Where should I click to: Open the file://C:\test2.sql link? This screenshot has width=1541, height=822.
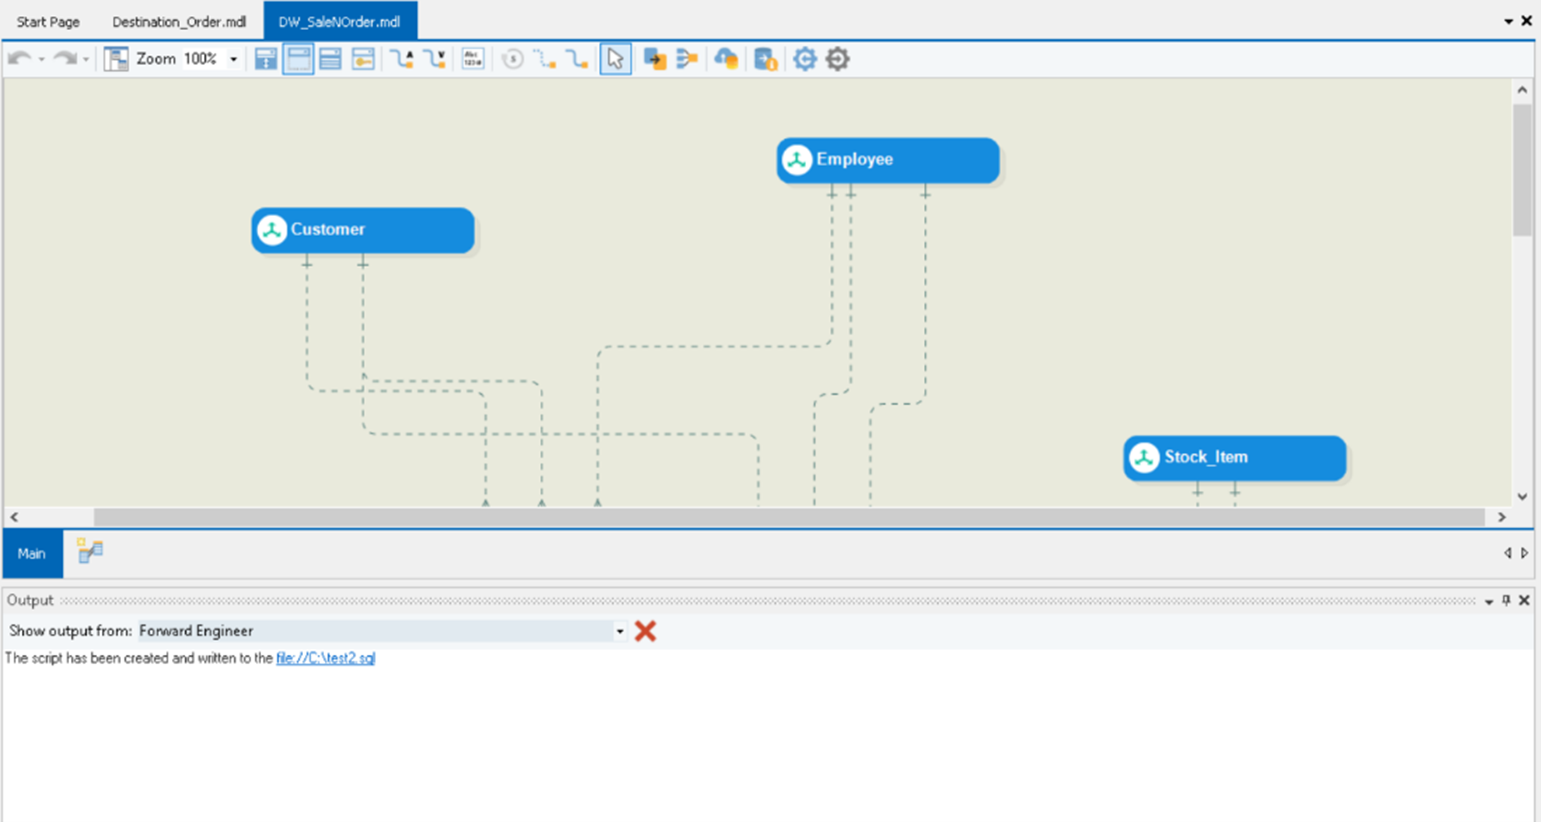coord(325,658)
